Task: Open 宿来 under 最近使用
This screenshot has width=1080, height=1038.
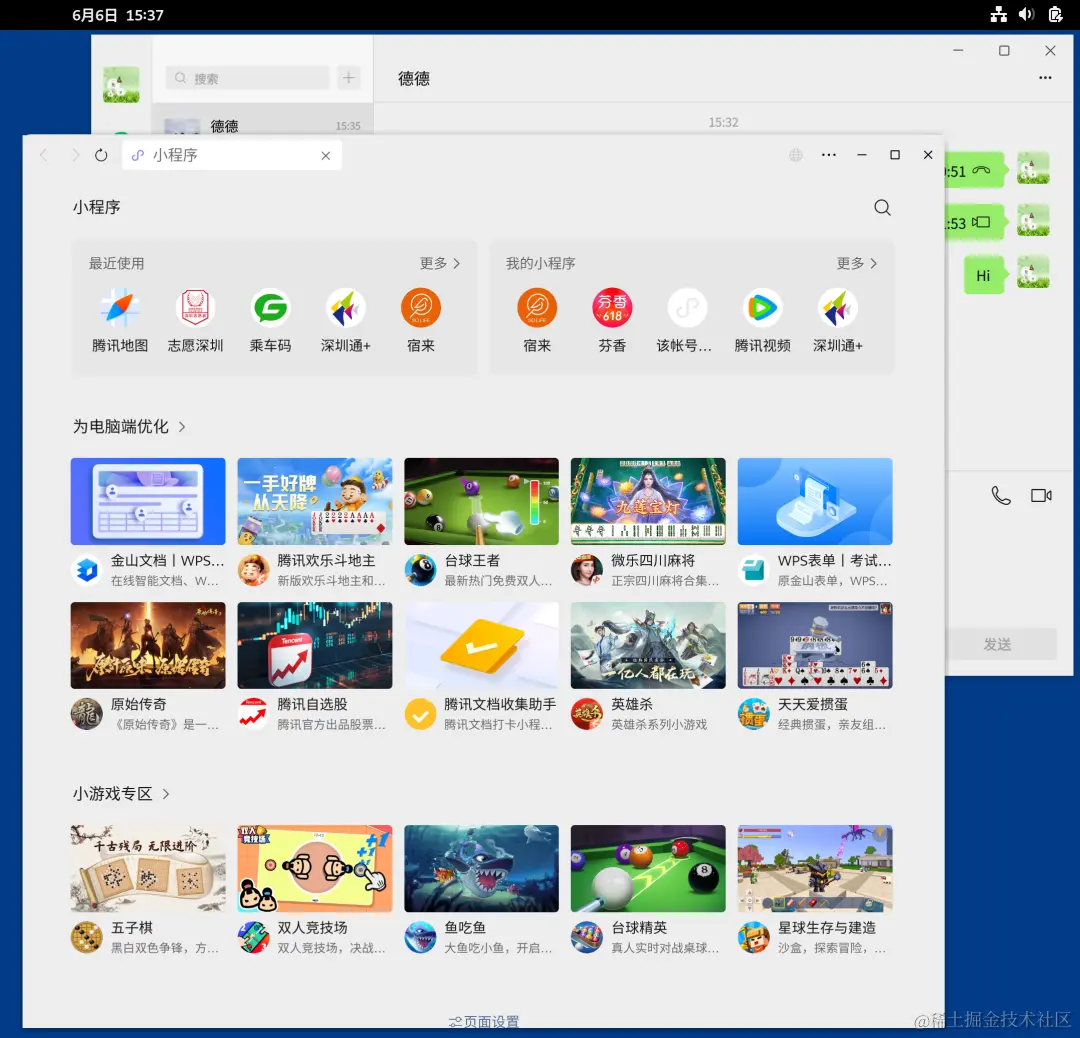Action: [421, 307]
